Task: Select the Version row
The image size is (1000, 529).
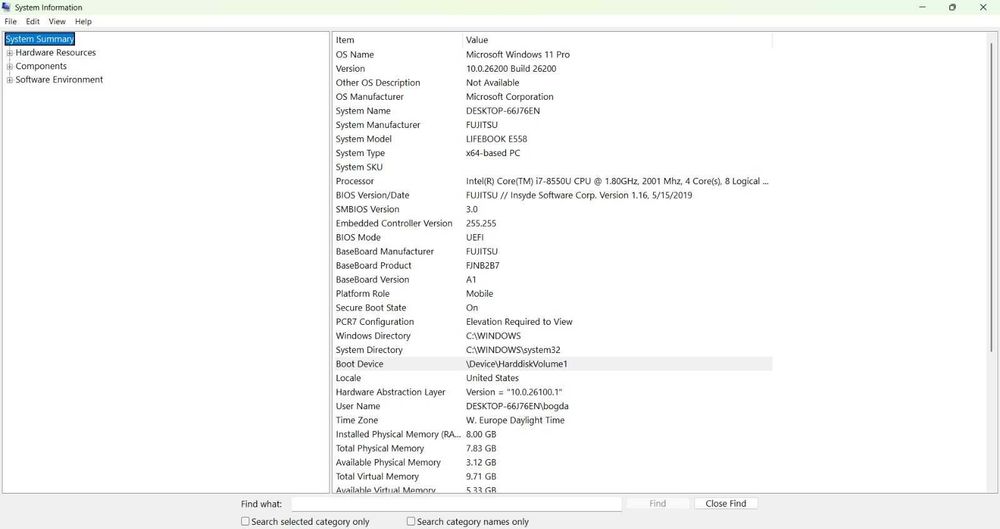Action: tap(552, 68)
